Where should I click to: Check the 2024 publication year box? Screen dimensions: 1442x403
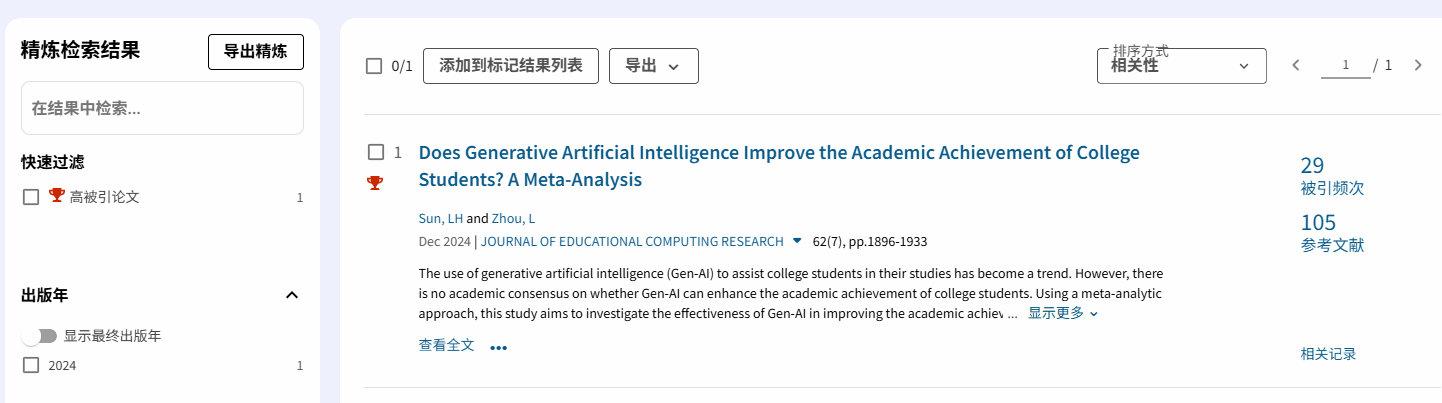(x=31, y=366)
